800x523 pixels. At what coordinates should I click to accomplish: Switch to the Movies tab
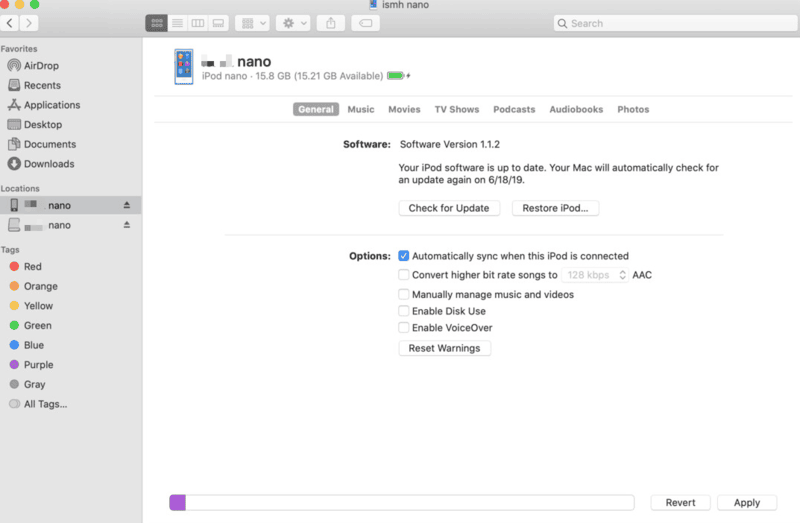pyautogui.click(x=404, y=109)
